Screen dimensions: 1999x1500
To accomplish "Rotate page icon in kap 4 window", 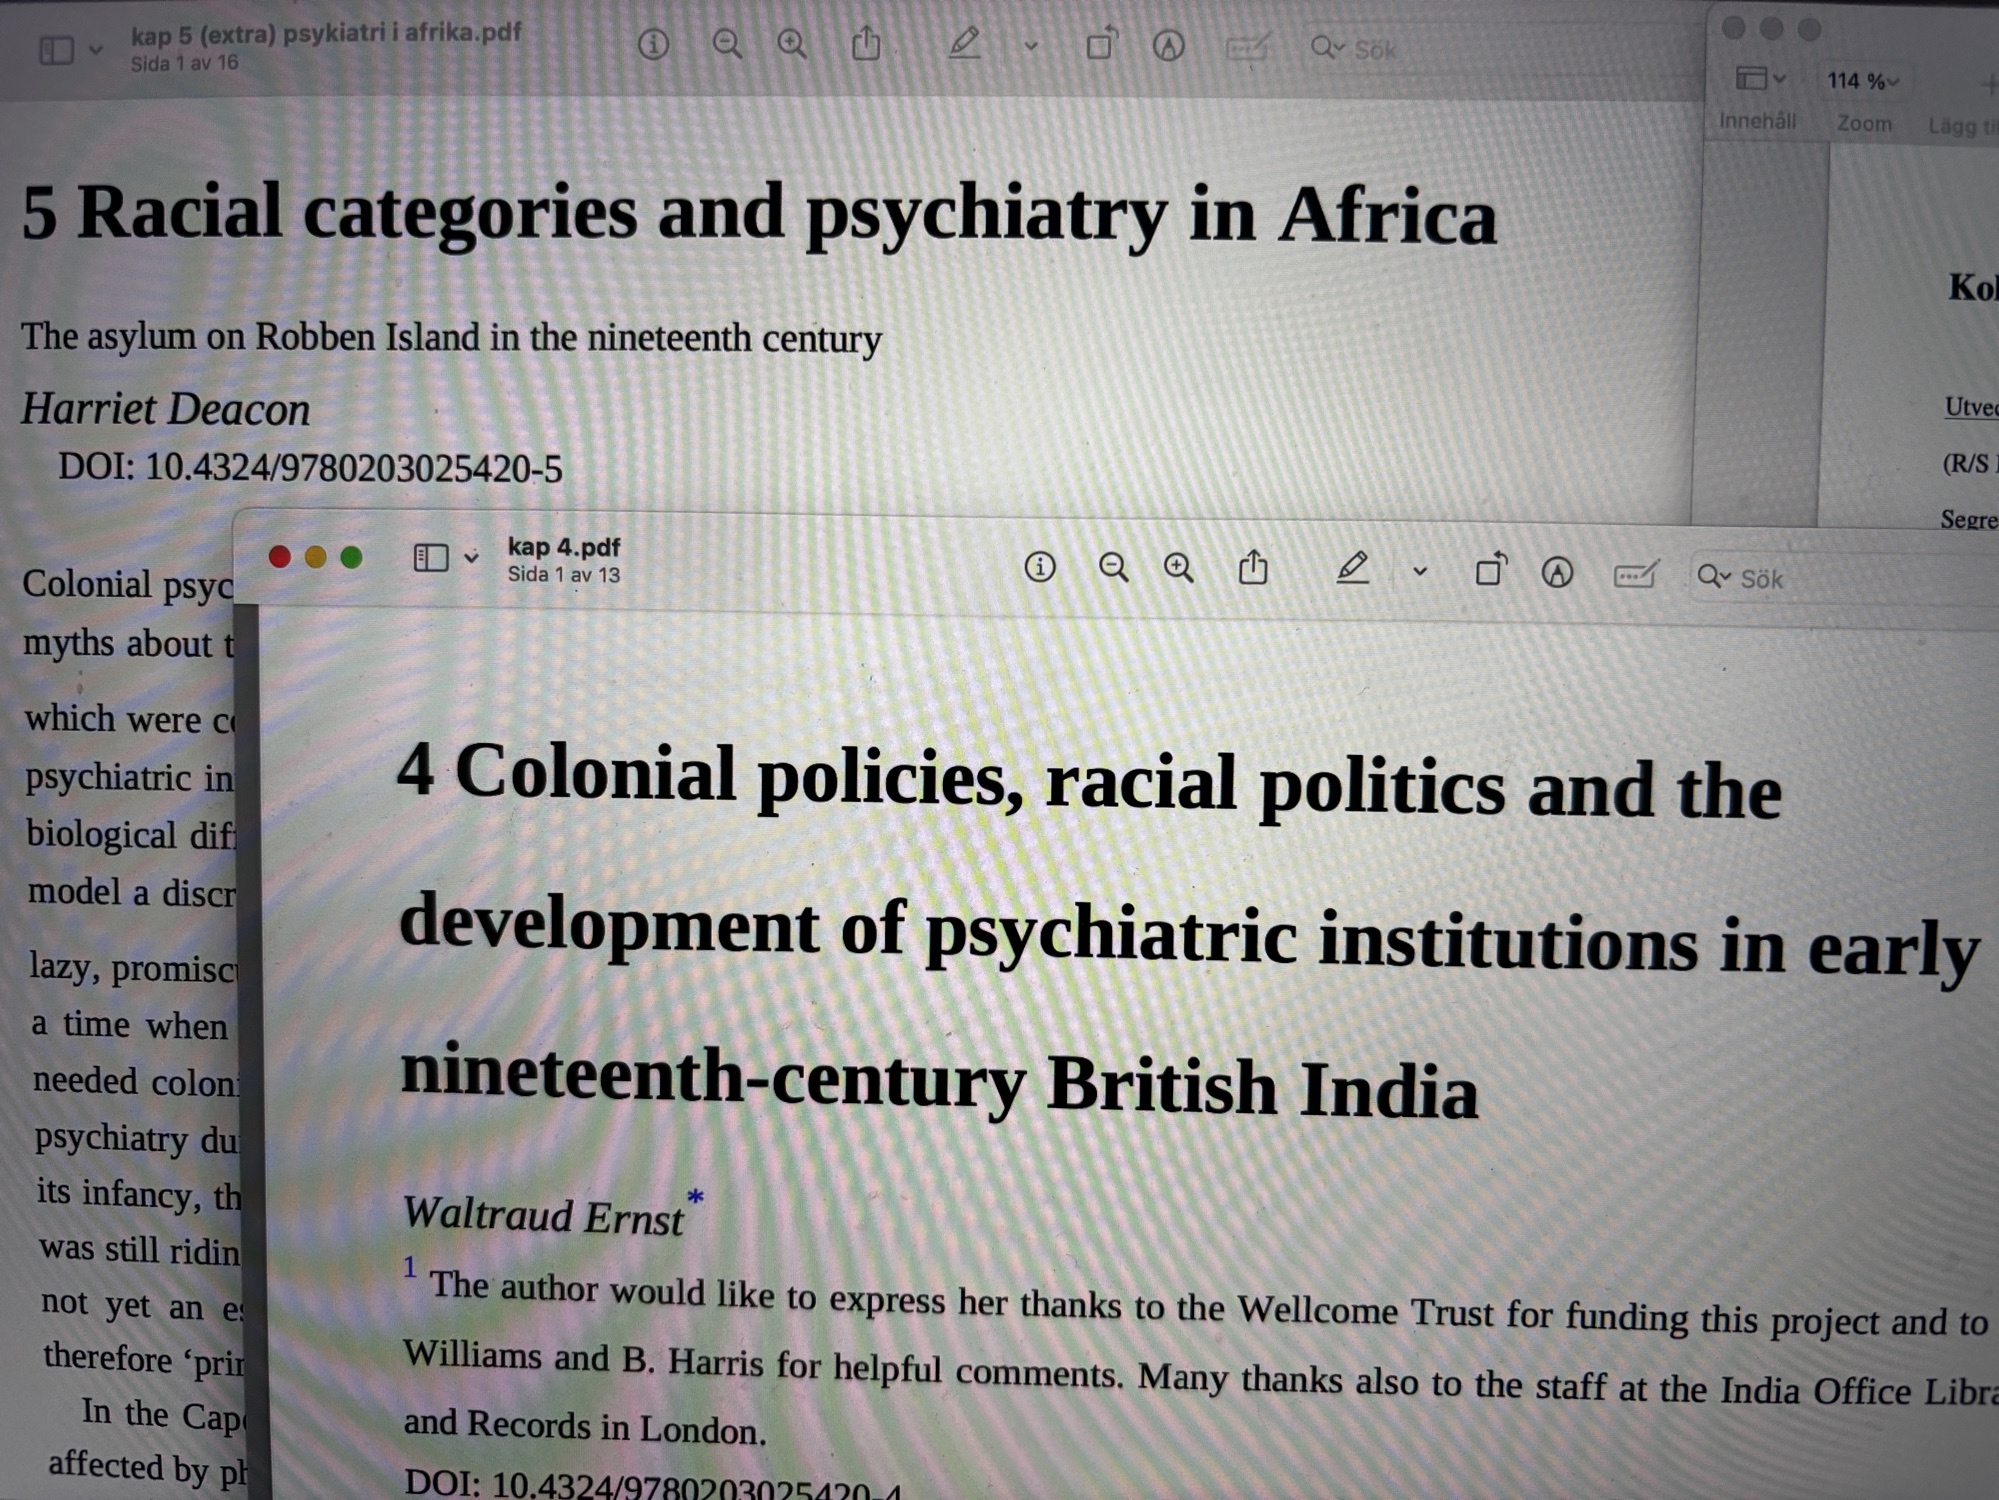I will click(1490, 570).
